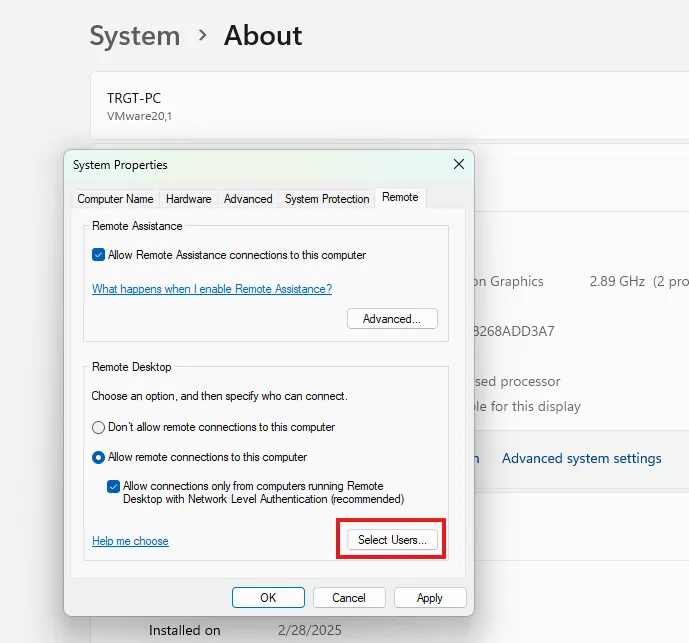This screenshot has width=689, height=643.
Task: Close the System Properties dialog
Action: [x=458, y=164]
